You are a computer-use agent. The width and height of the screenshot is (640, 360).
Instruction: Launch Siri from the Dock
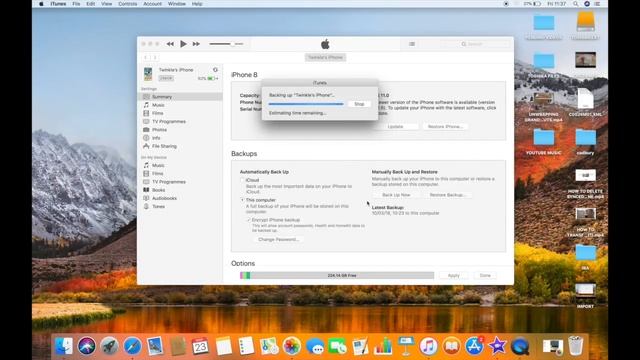87,347
